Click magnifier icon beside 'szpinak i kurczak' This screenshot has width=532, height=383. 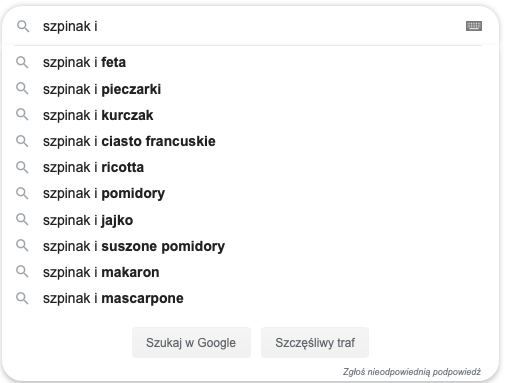(22, 115)
